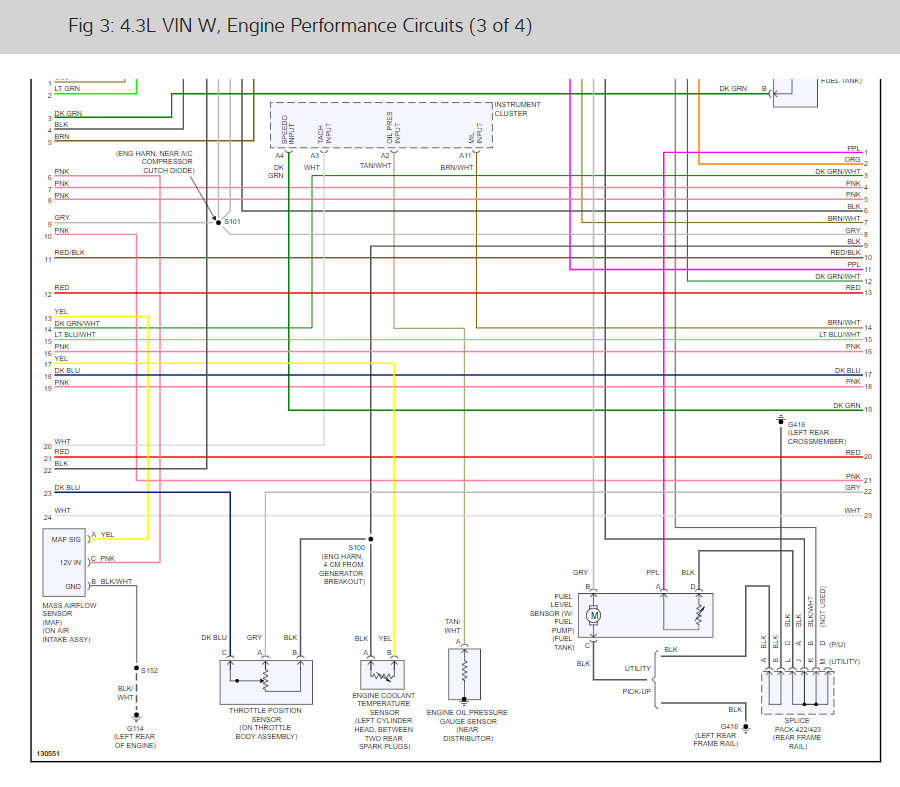The image size is (900, 787).
Task: Click the PICK-UP label near brace
Action: tap(637, 692)
